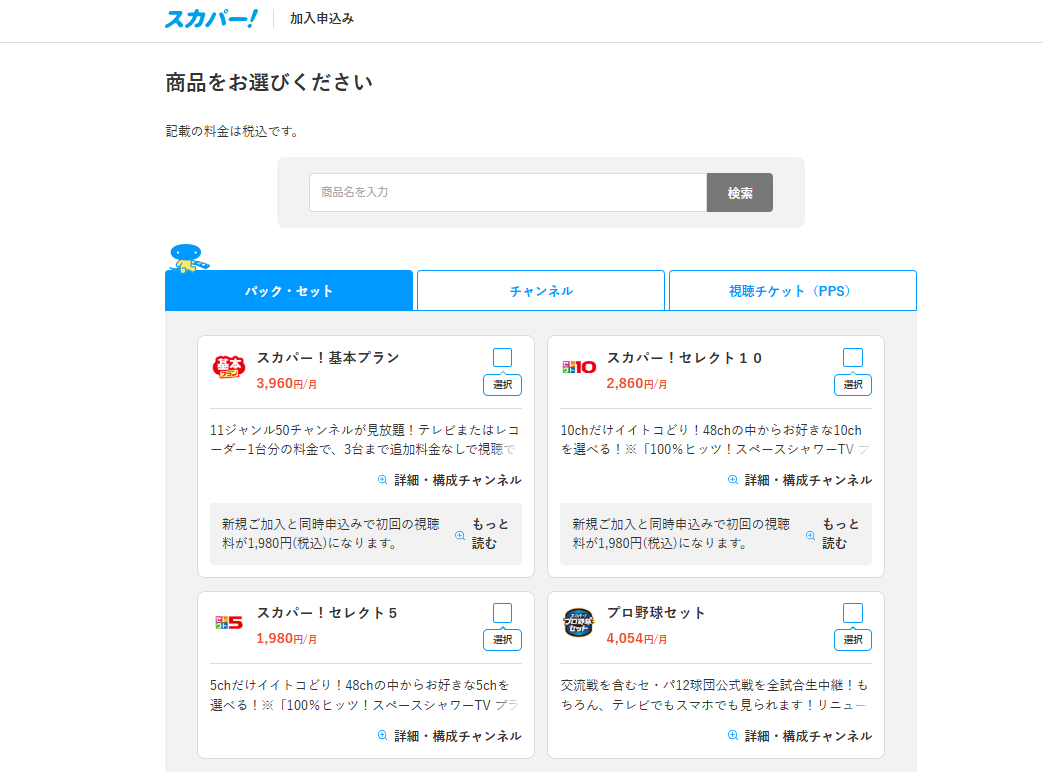Click the 2,860円/月 price
Viewport: 1043px width, 772px height.
637,384
